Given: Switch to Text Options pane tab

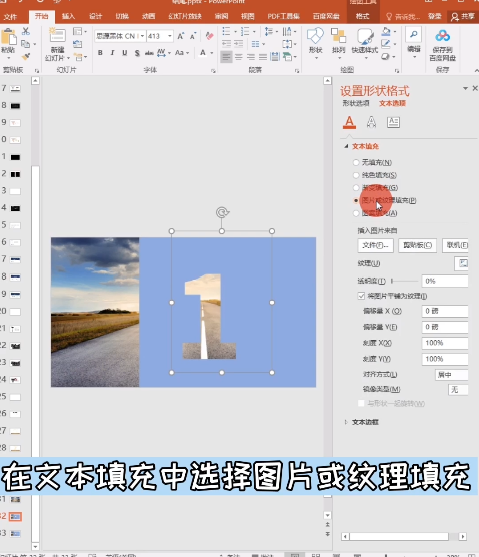Looking at the screenshot, I should [x=392, y=103].
